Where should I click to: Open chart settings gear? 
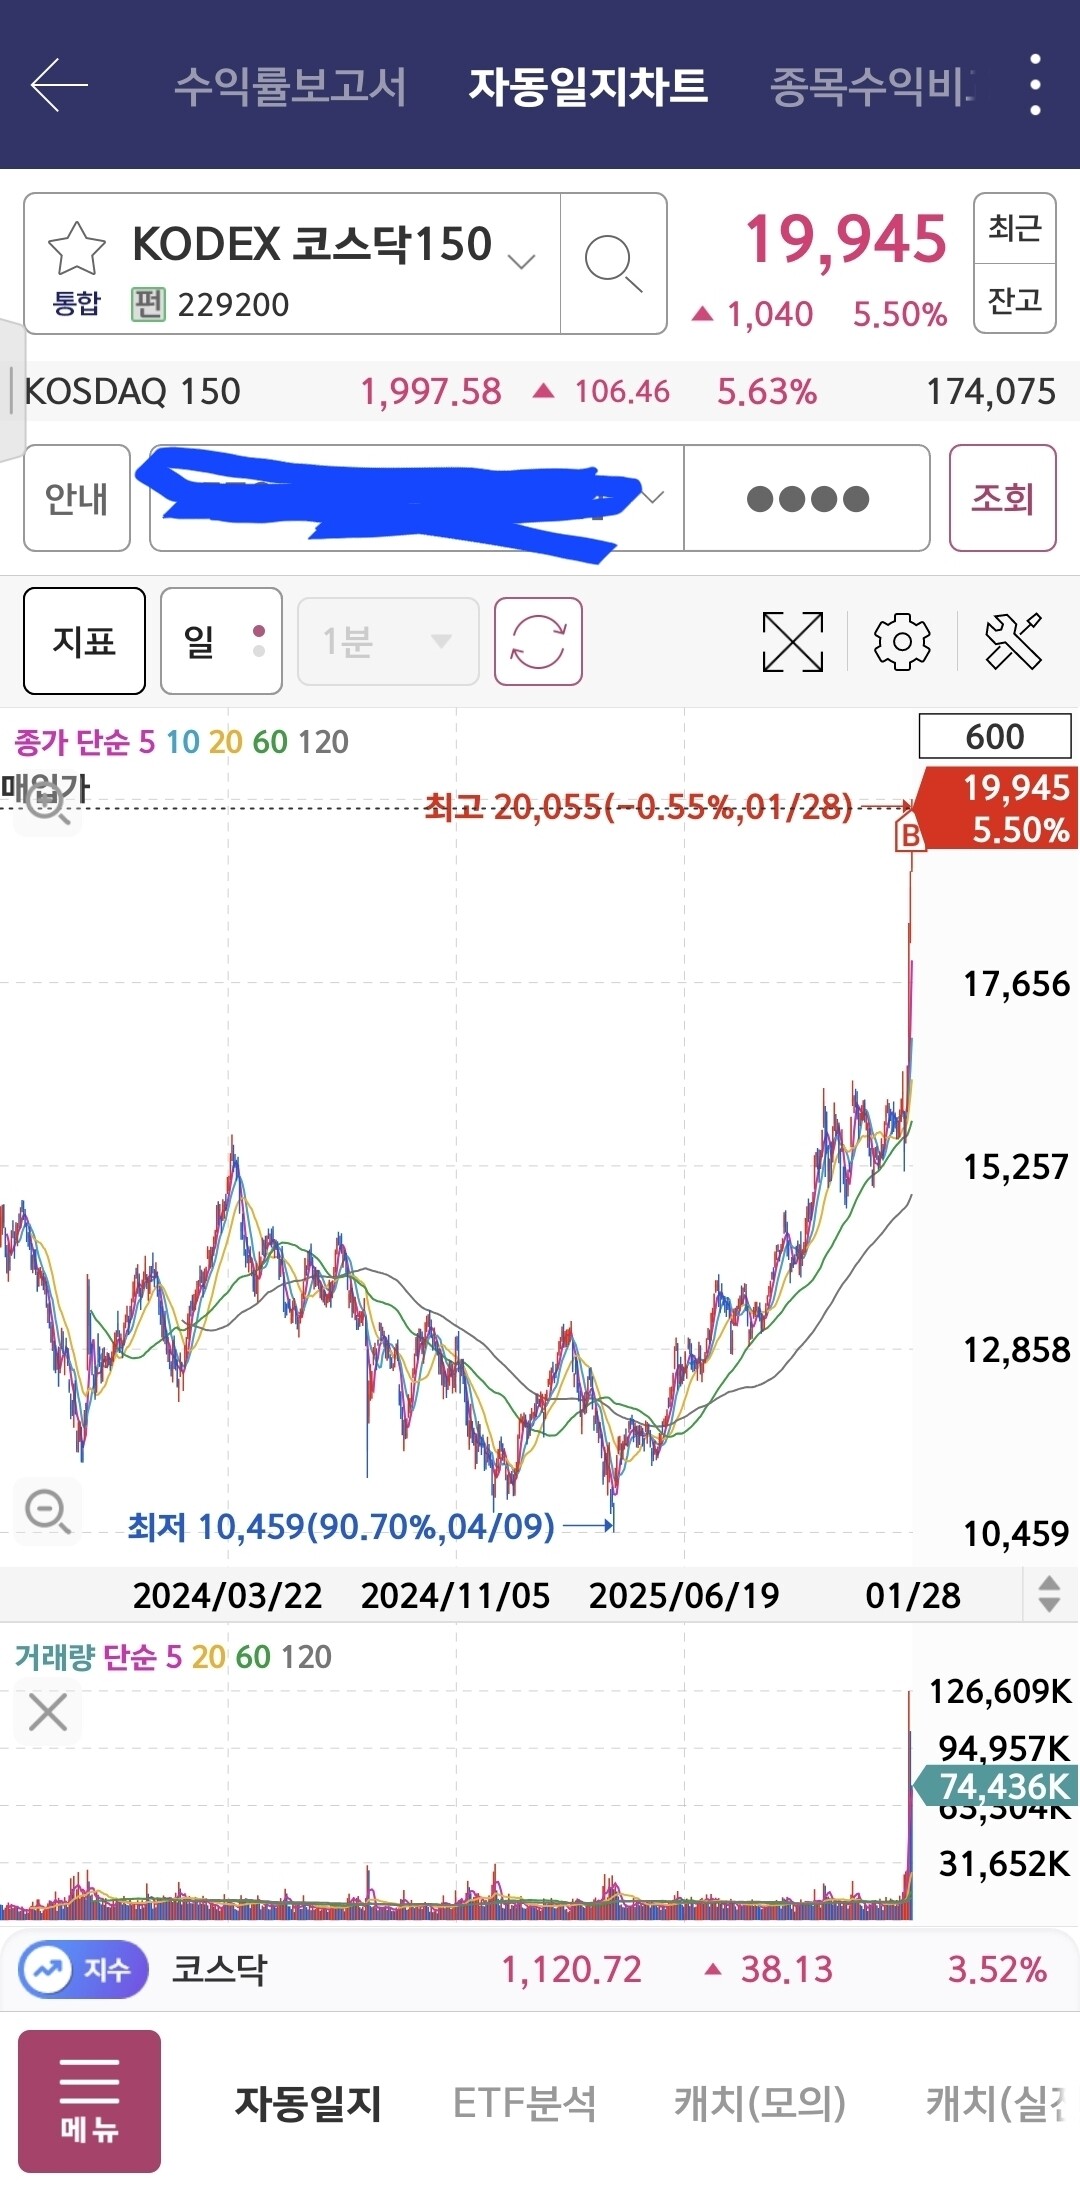point(902,642)
